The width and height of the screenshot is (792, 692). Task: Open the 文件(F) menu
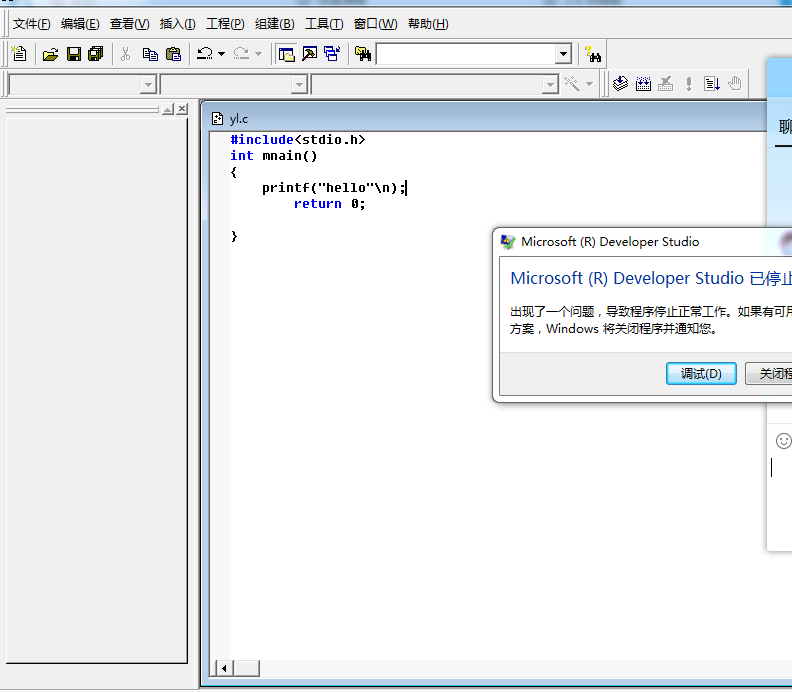pyautogui.click(x=31, y=24)
